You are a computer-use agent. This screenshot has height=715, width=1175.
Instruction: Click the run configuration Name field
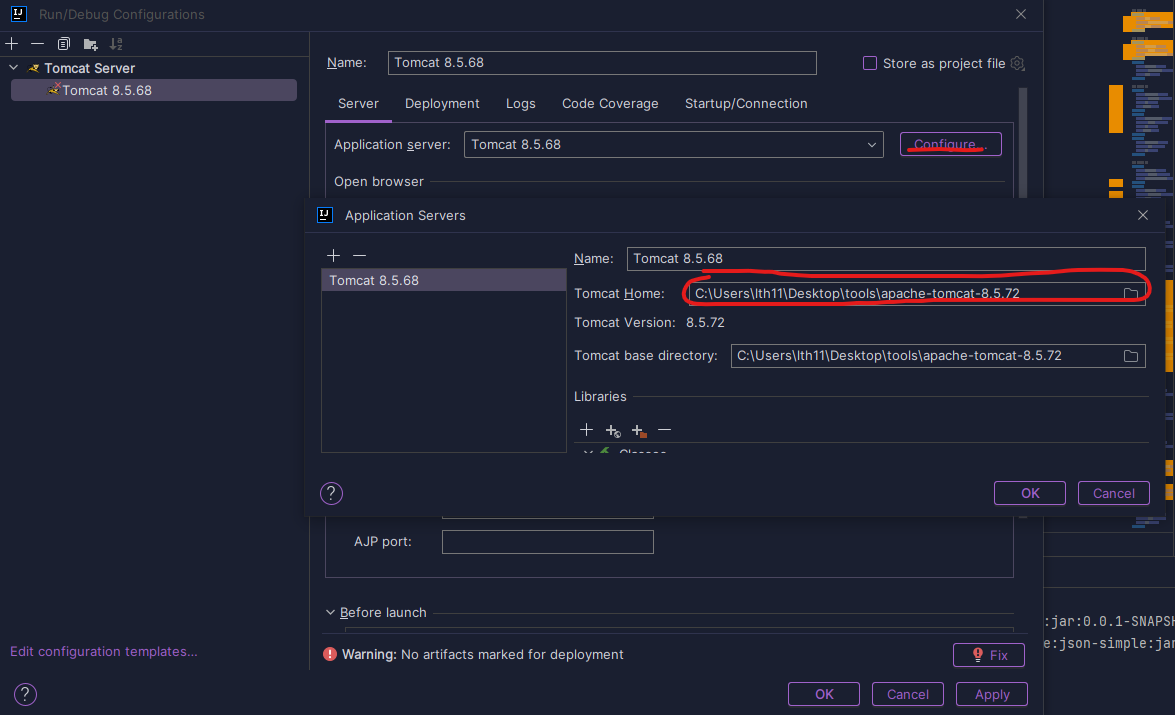(x=602, y=63)
